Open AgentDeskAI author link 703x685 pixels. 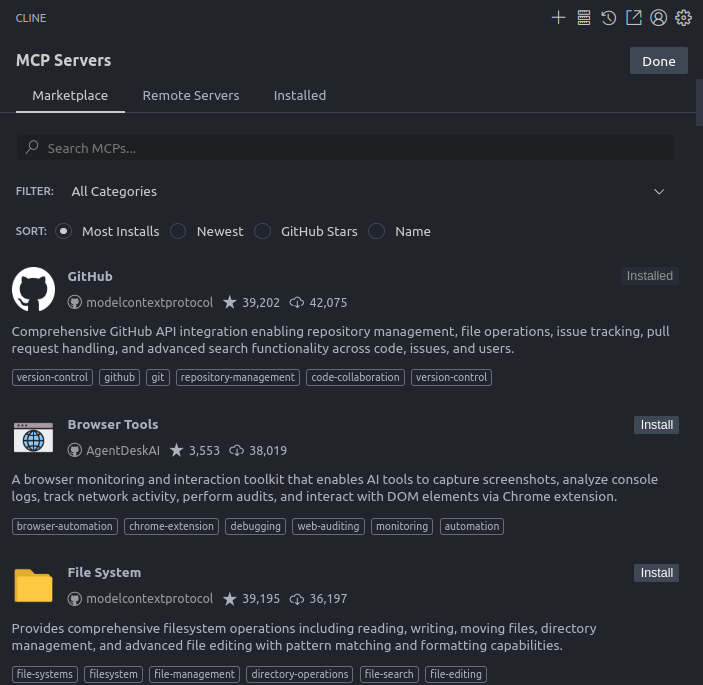[123, 451]
